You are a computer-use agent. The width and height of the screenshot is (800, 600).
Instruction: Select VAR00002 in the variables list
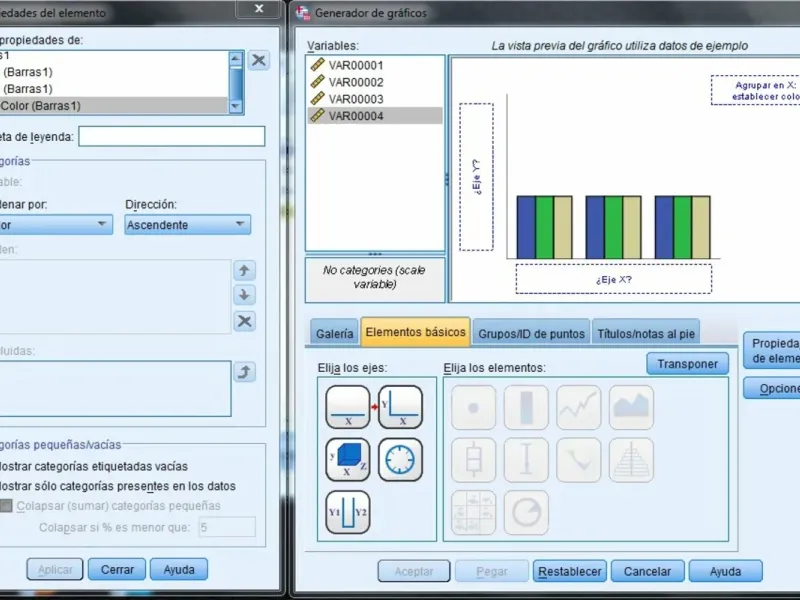375,82
